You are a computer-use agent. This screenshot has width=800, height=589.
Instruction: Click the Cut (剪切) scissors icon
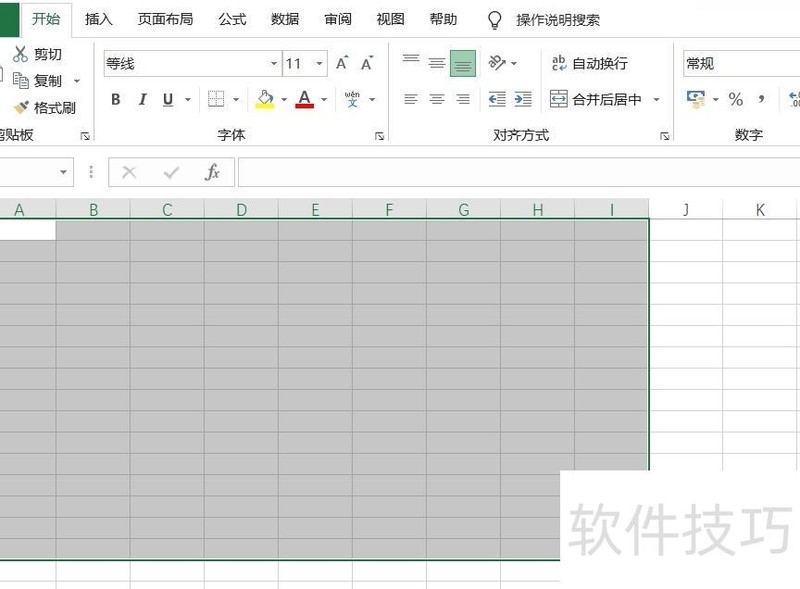click(21, 54)
